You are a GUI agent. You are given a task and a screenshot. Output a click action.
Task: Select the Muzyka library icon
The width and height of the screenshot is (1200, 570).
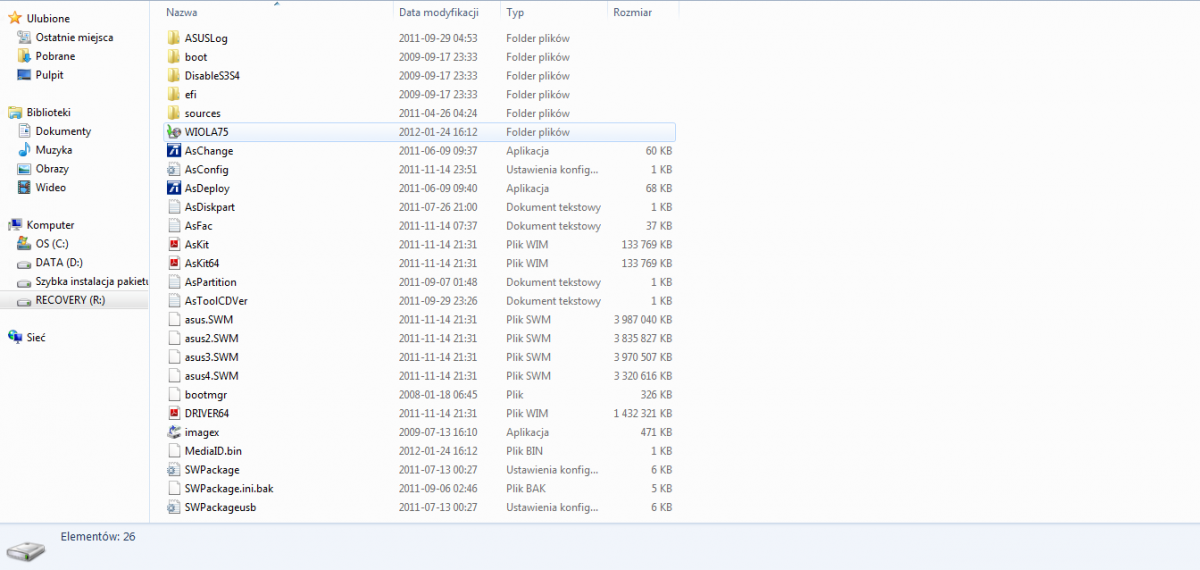[x=26, y=150]
